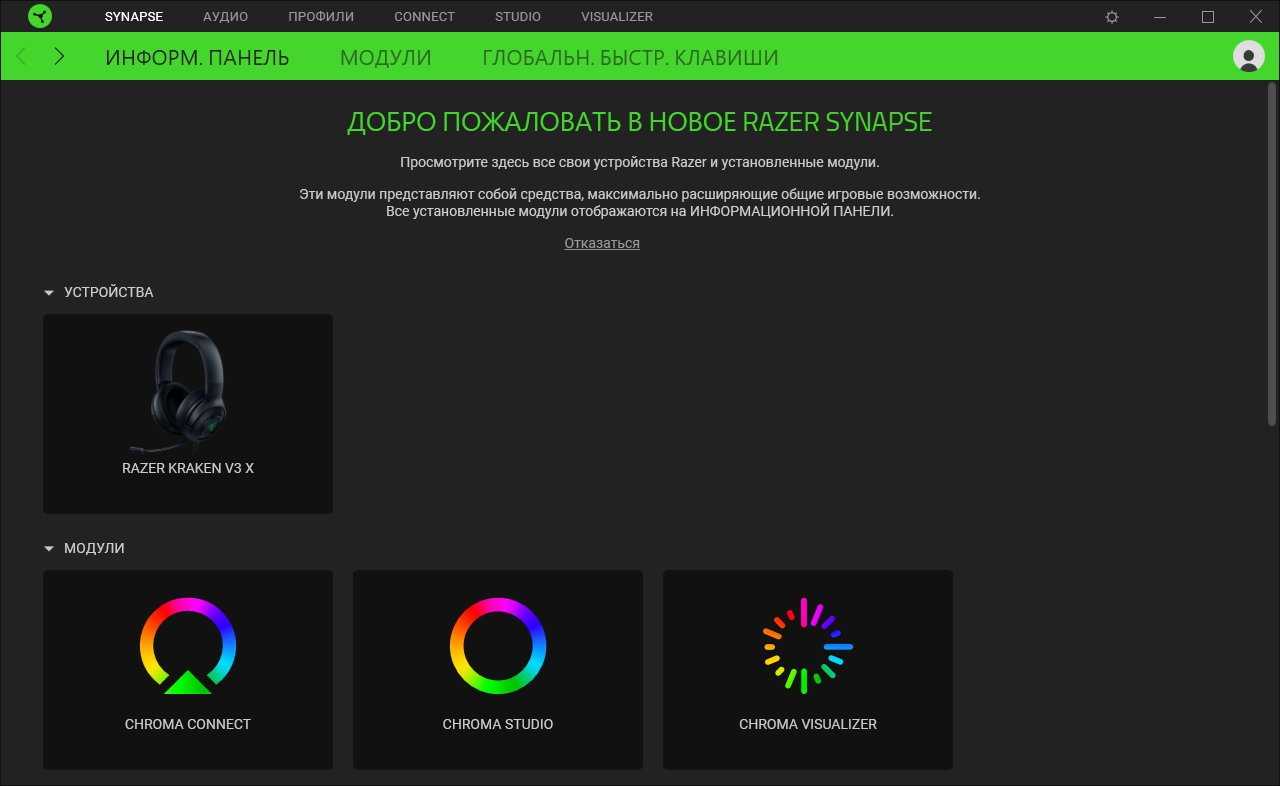Viewport: 1280px width, 786px height.
Task: Open the МОДУЛИ subtab in green bar
Action: pyautogui.click(x=385, y=58)
